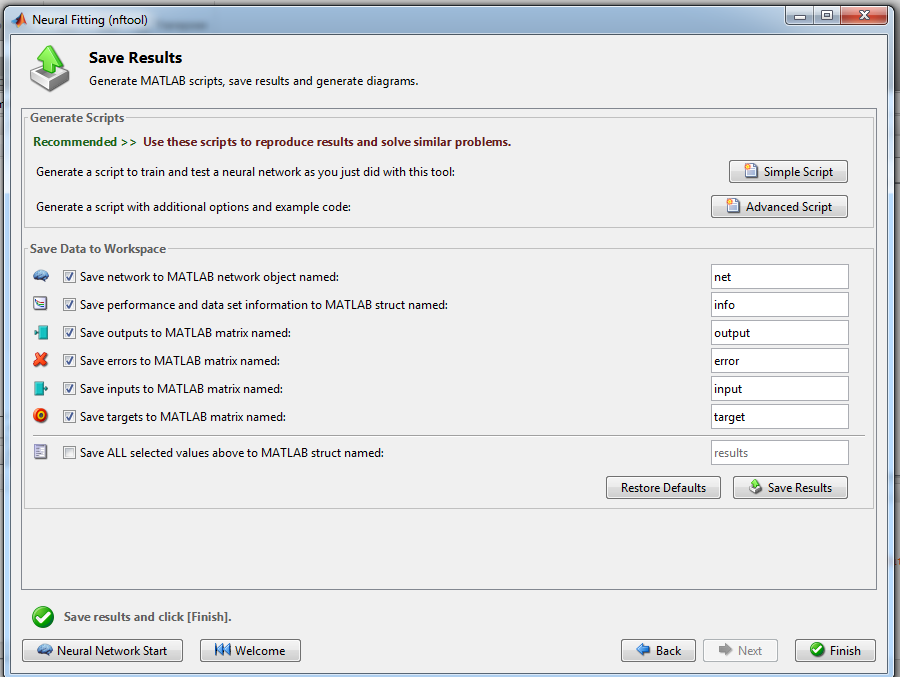Minimize the nftool window

point(800,16)
